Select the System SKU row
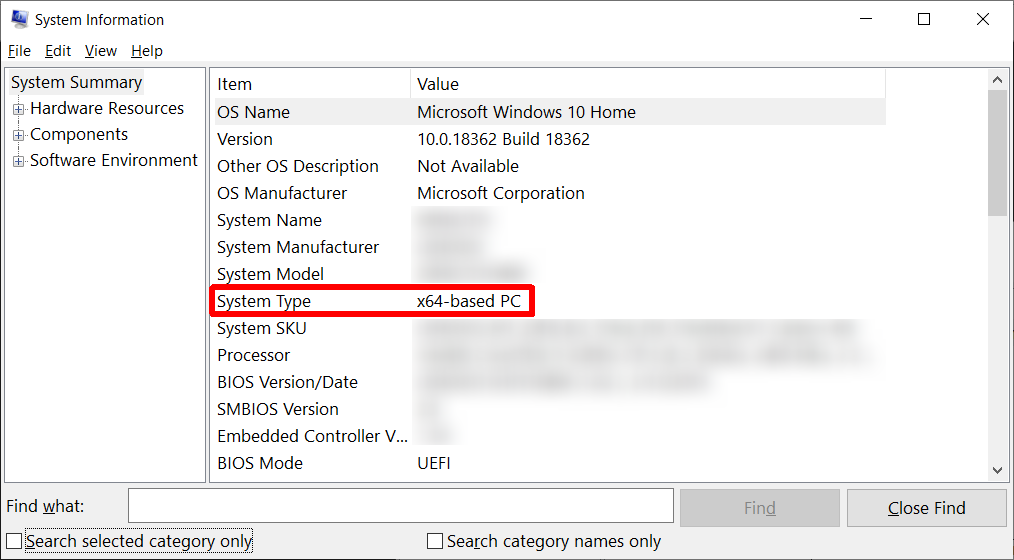 550,328
